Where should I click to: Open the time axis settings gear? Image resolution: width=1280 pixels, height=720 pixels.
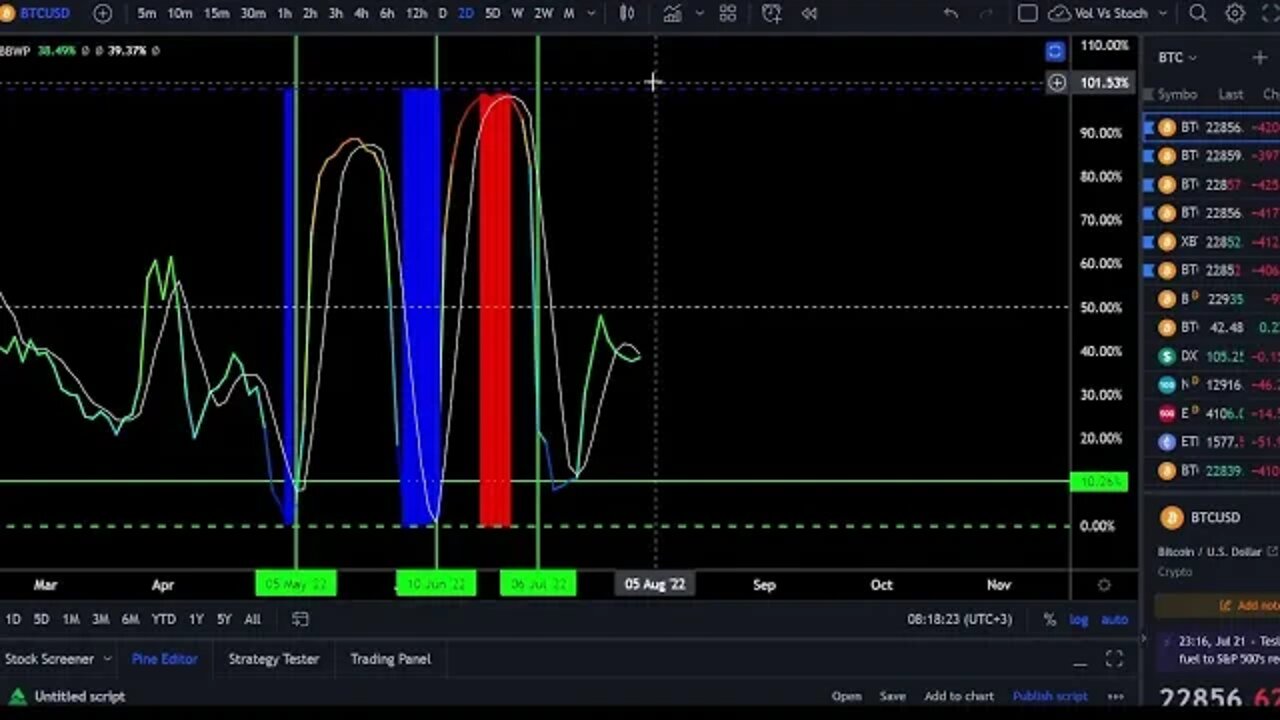coord(1104,585)
